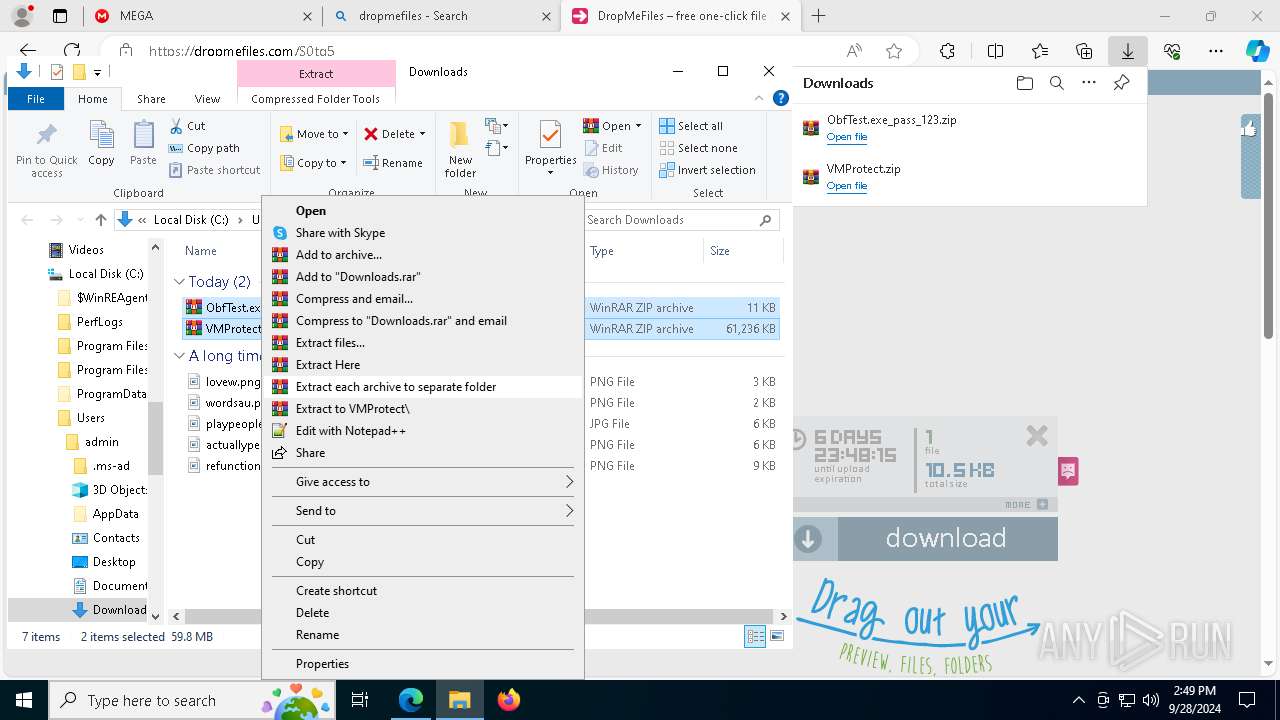Collapse the Today (2) group
The image size is (1280, 720).
(179, 282)
